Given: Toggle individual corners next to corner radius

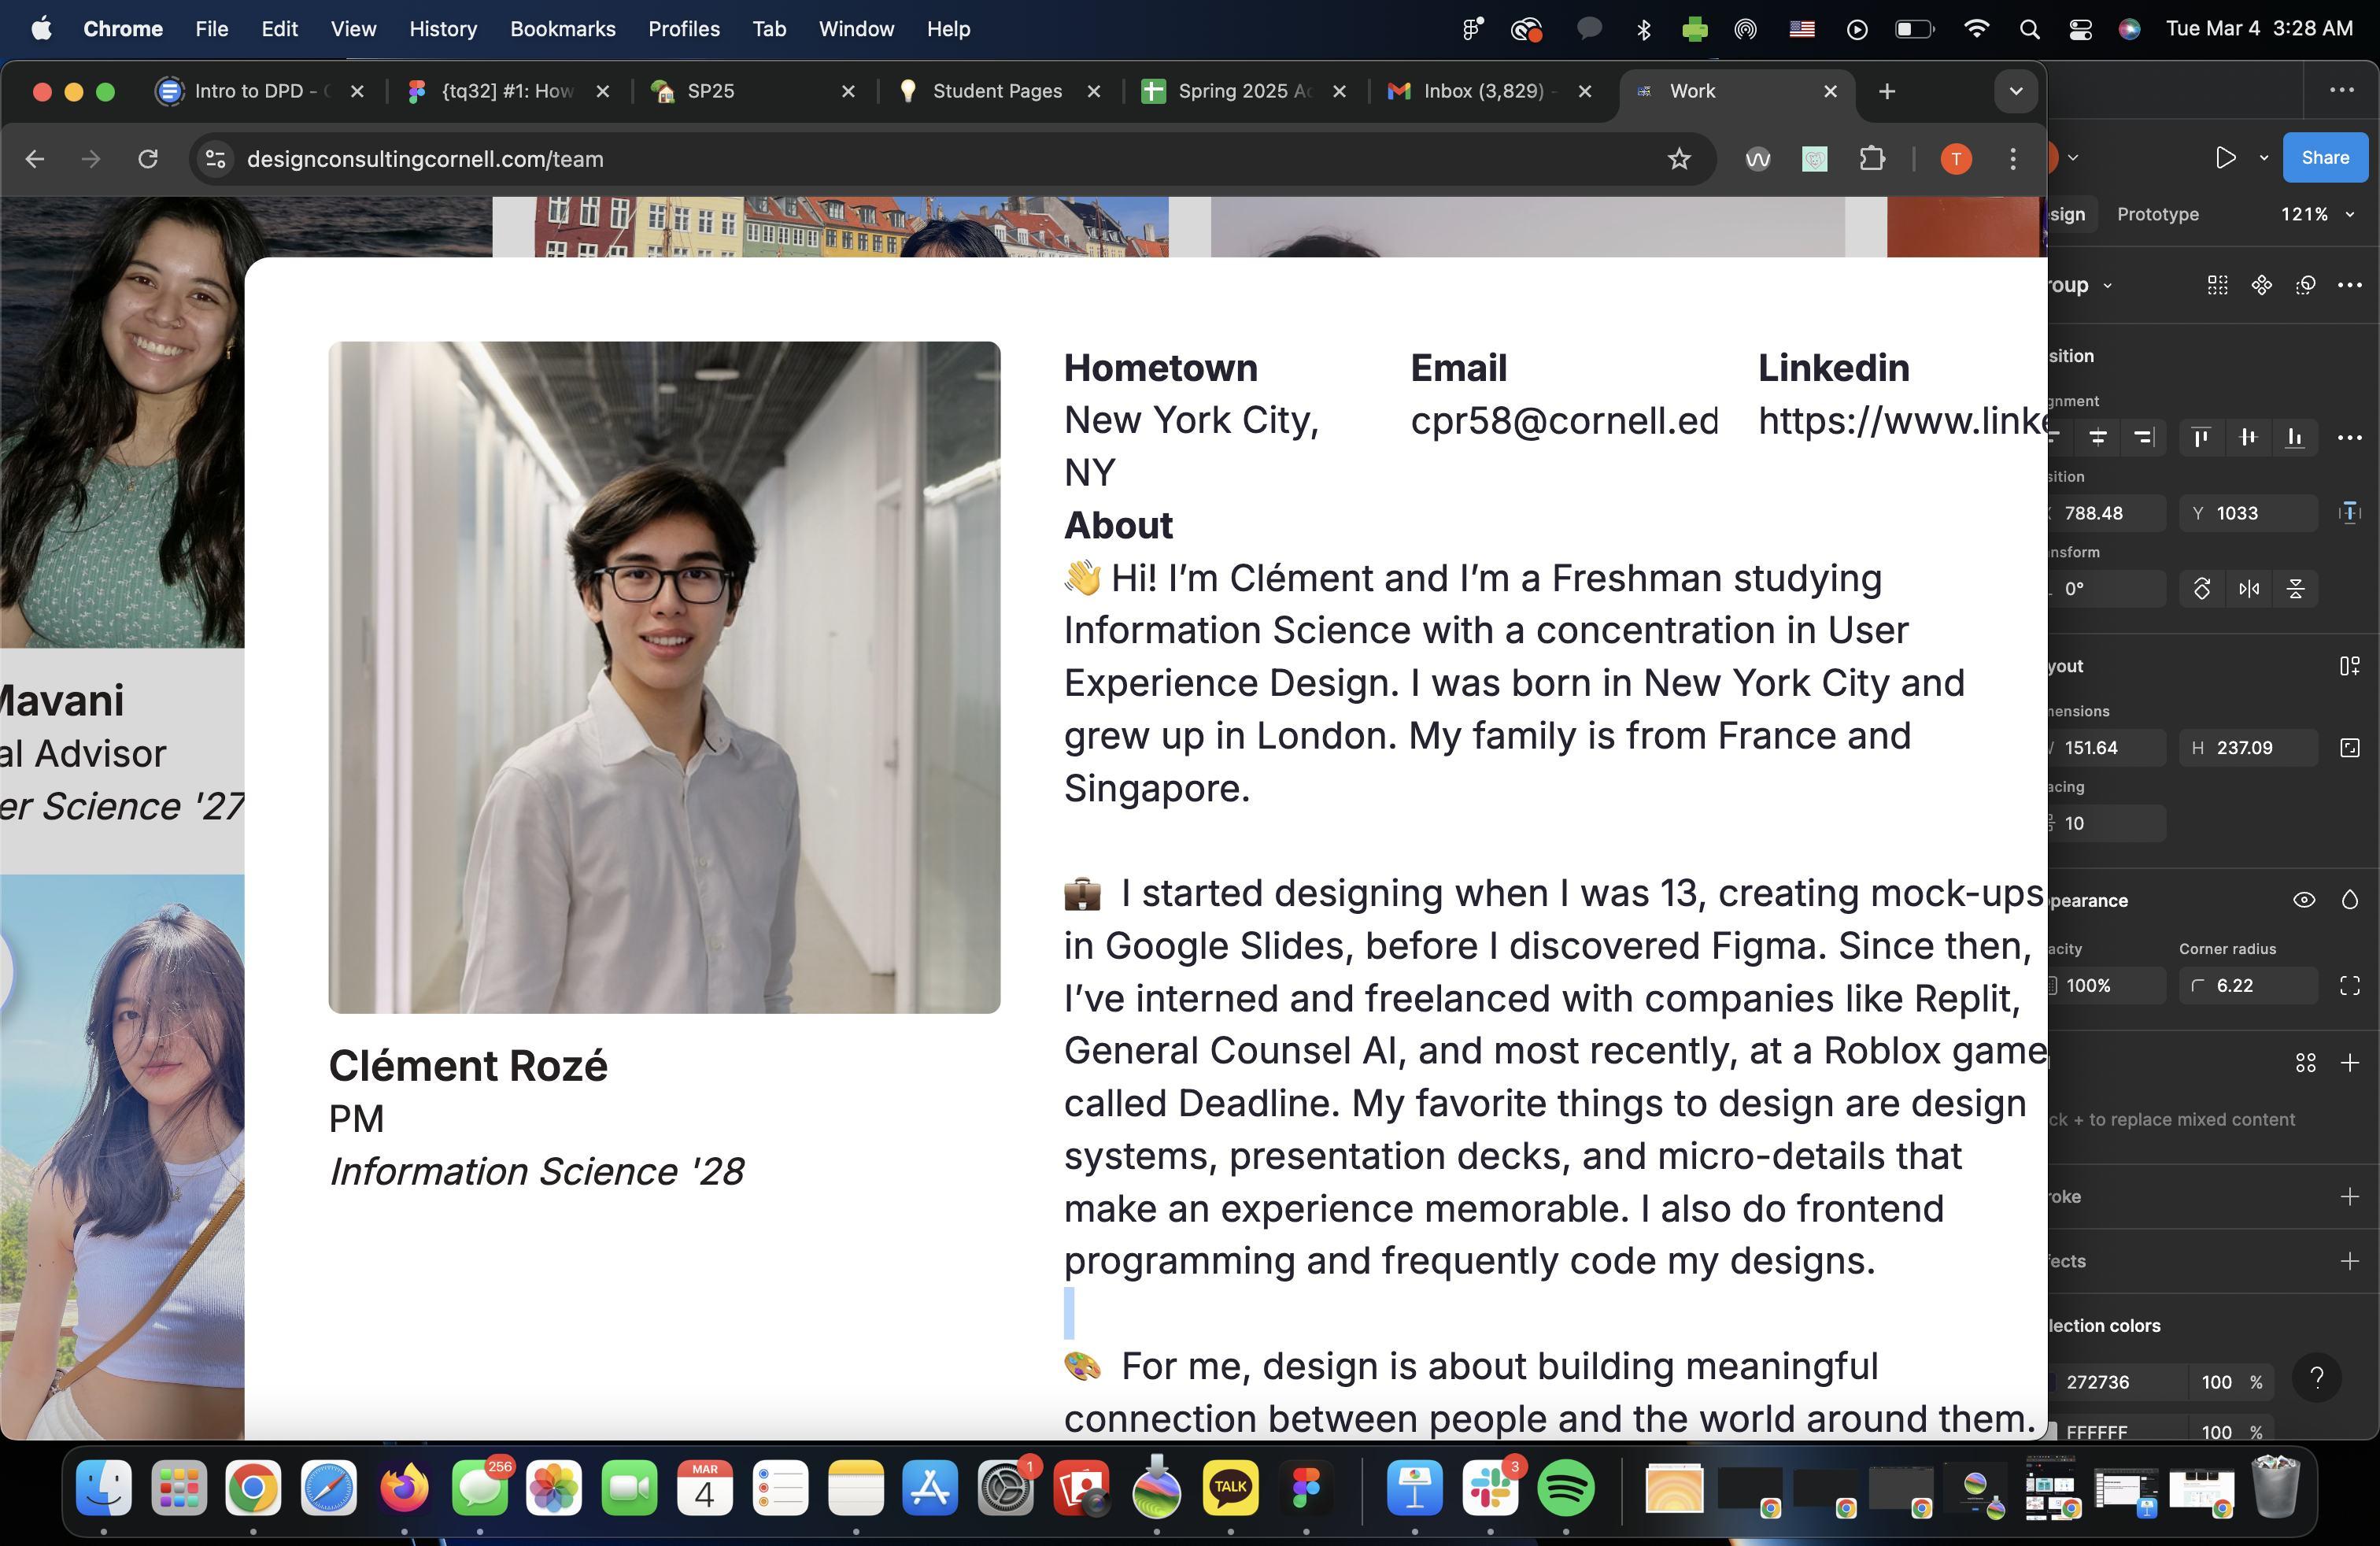Looking at the screenshot, I should tap(2349, 986).
